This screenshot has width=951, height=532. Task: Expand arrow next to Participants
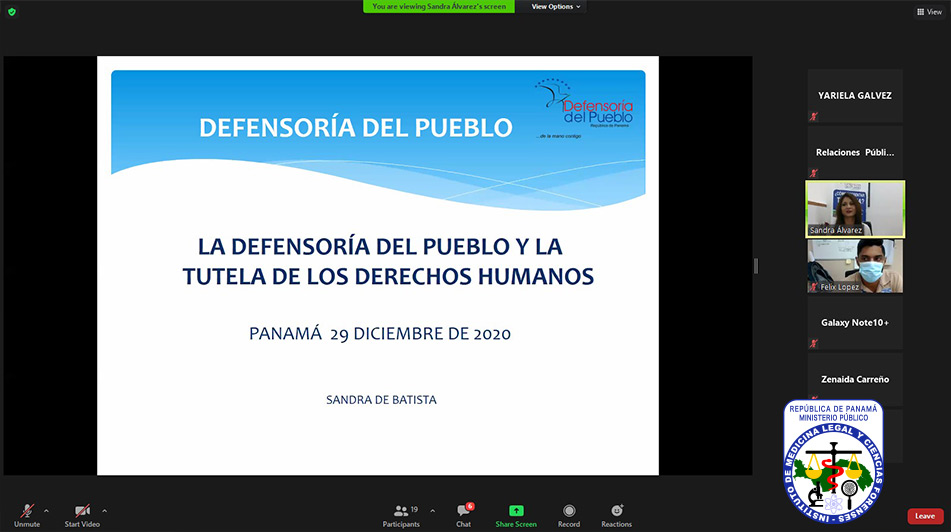[432, 511]
